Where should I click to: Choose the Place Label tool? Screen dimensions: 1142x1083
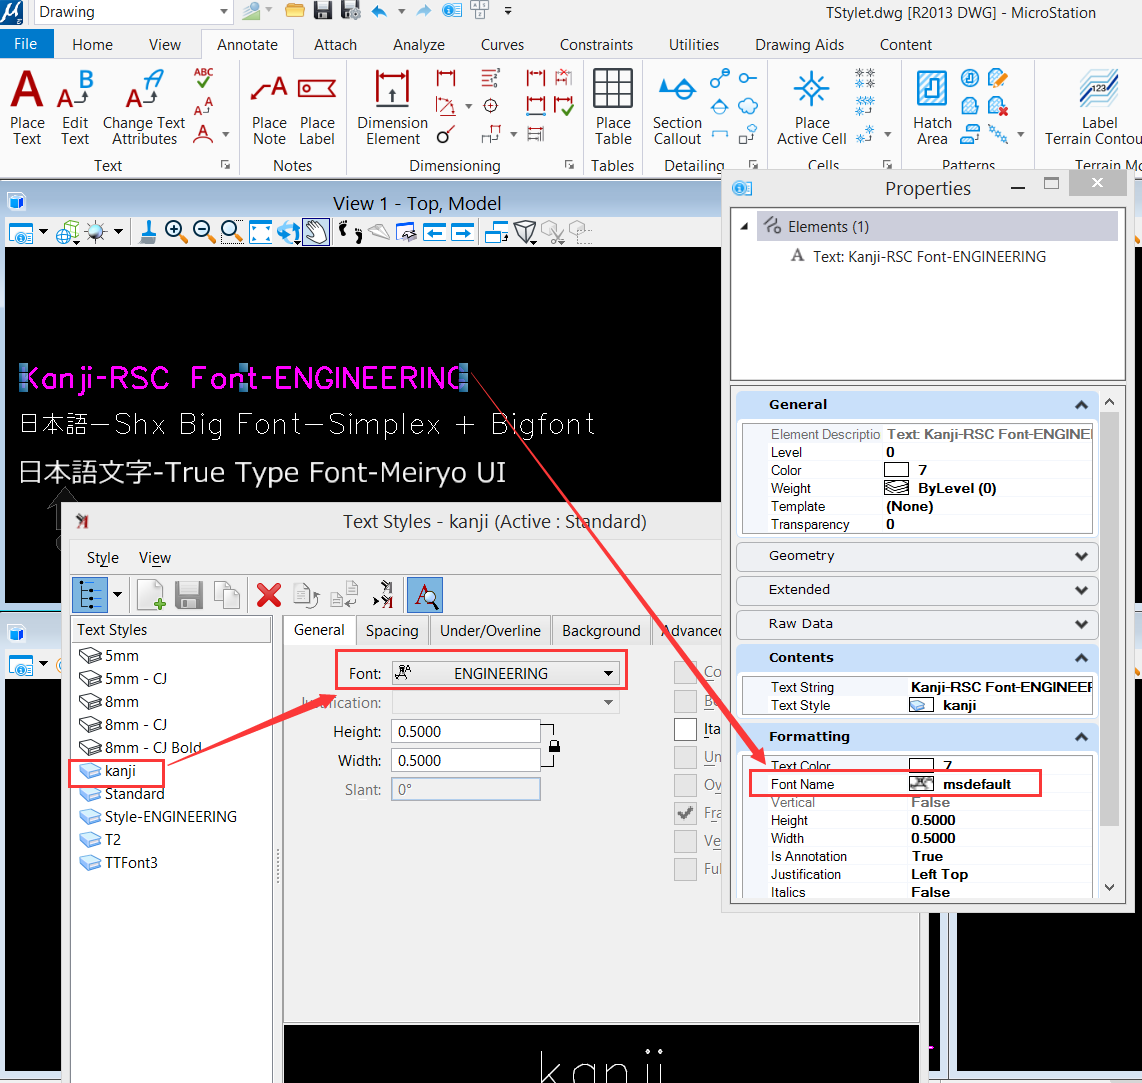[x=317, y=107]
